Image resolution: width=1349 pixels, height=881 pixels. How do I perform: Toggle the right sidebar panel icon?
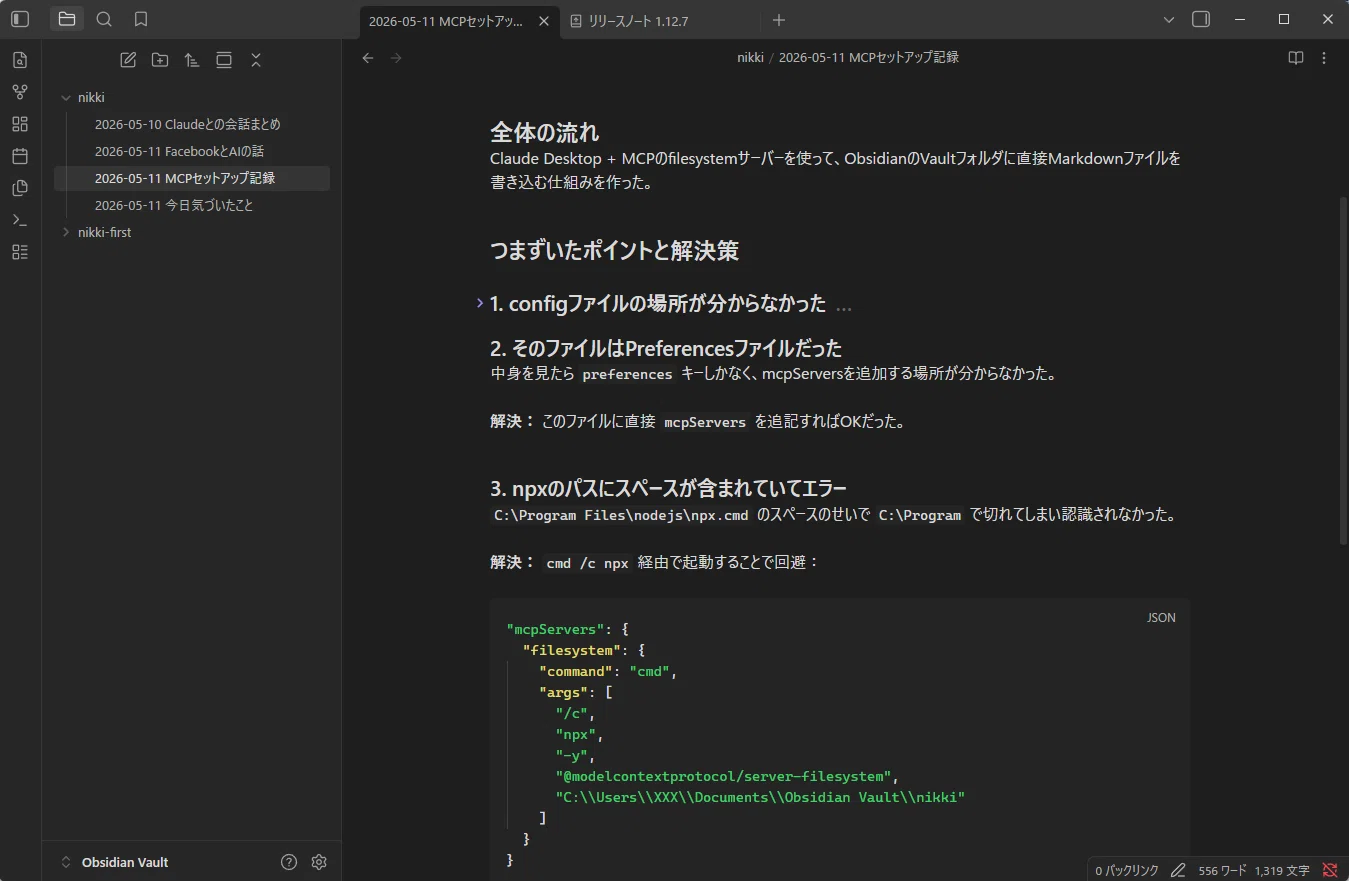pyautogui.click(x=1201, y=19)
